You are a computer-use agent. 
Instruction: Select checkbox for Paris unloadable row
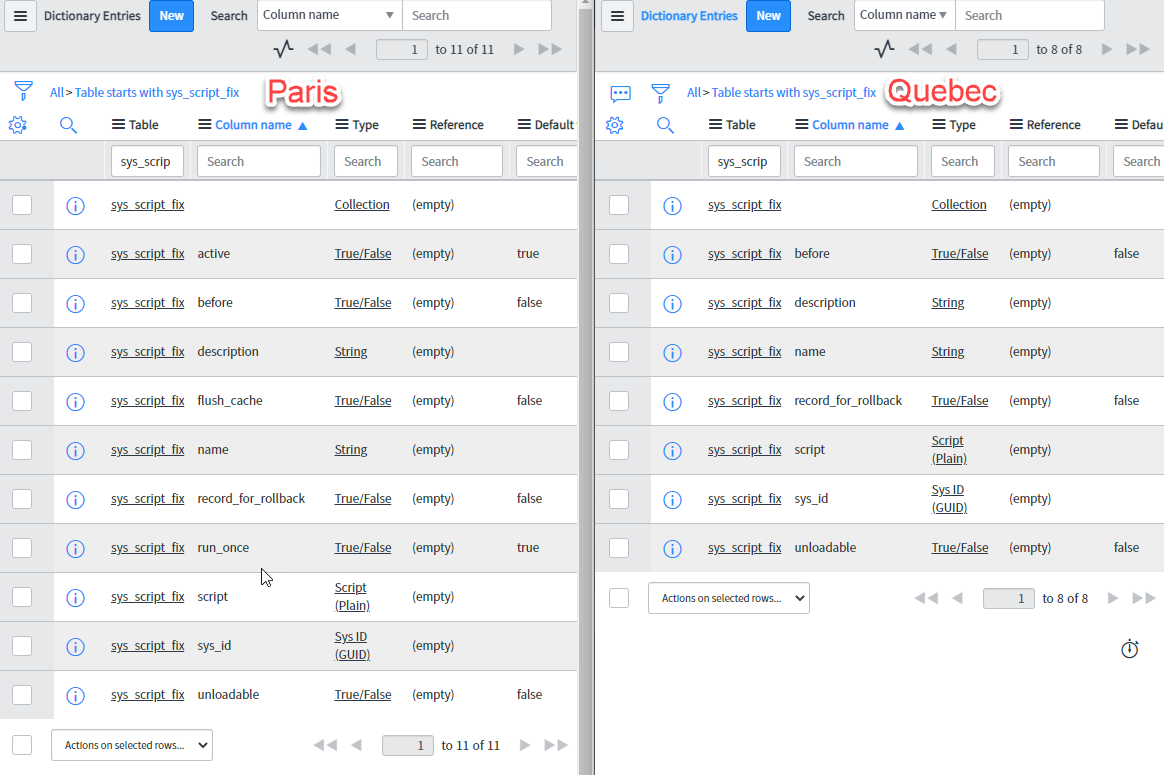point(22,695)
